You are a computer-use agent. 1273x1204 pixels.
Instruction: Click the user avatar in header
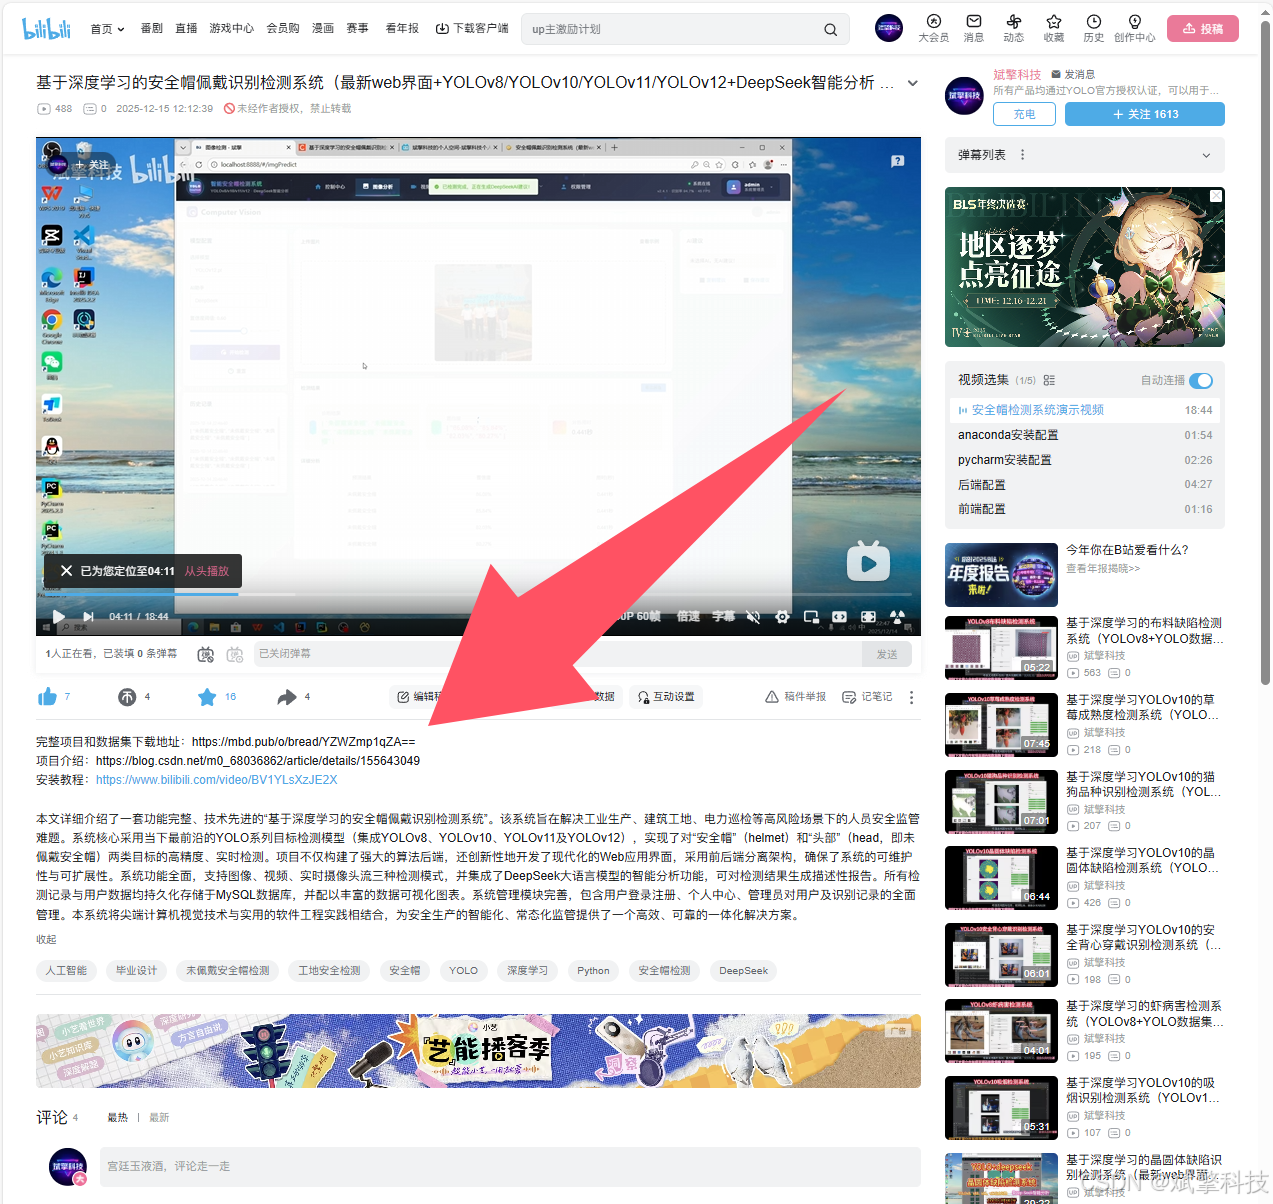(x=888, y=28)
